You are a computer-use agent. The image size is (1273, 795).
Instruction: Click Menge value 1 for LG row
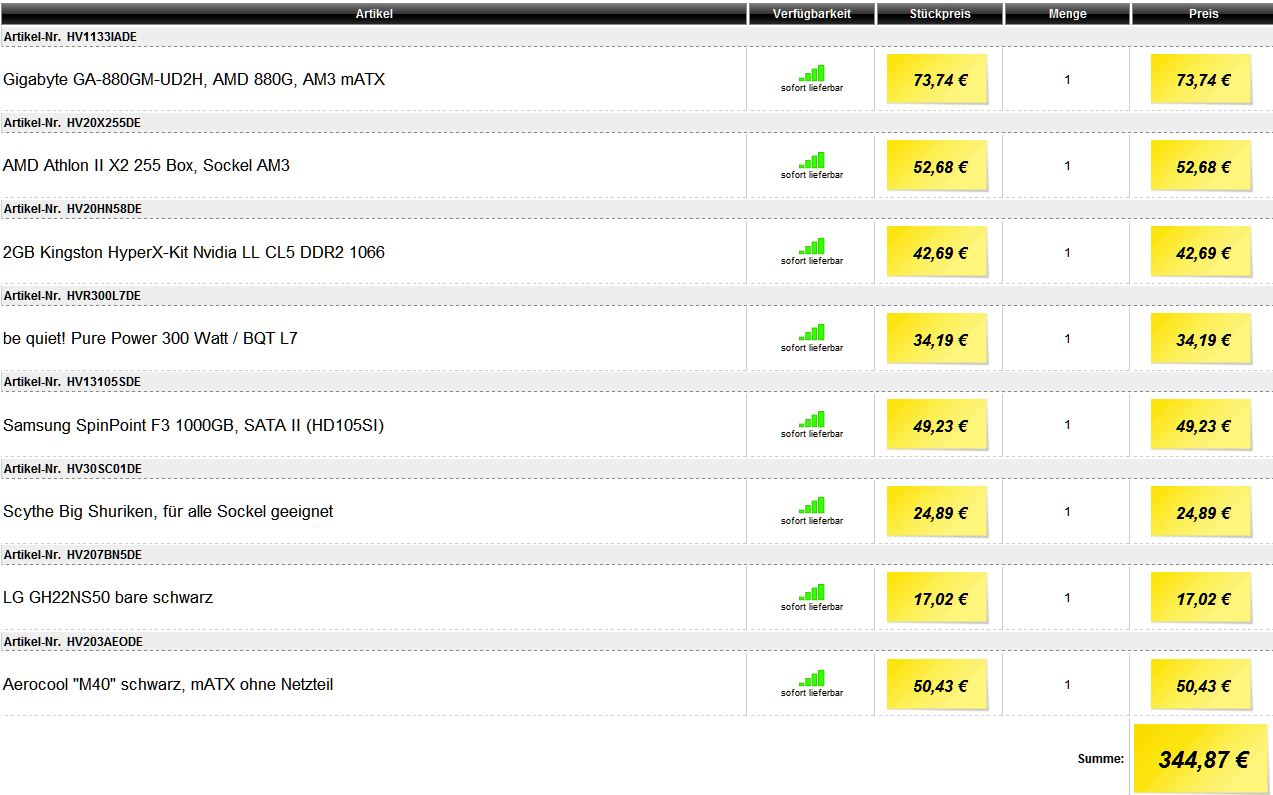tap(1067, 597)
